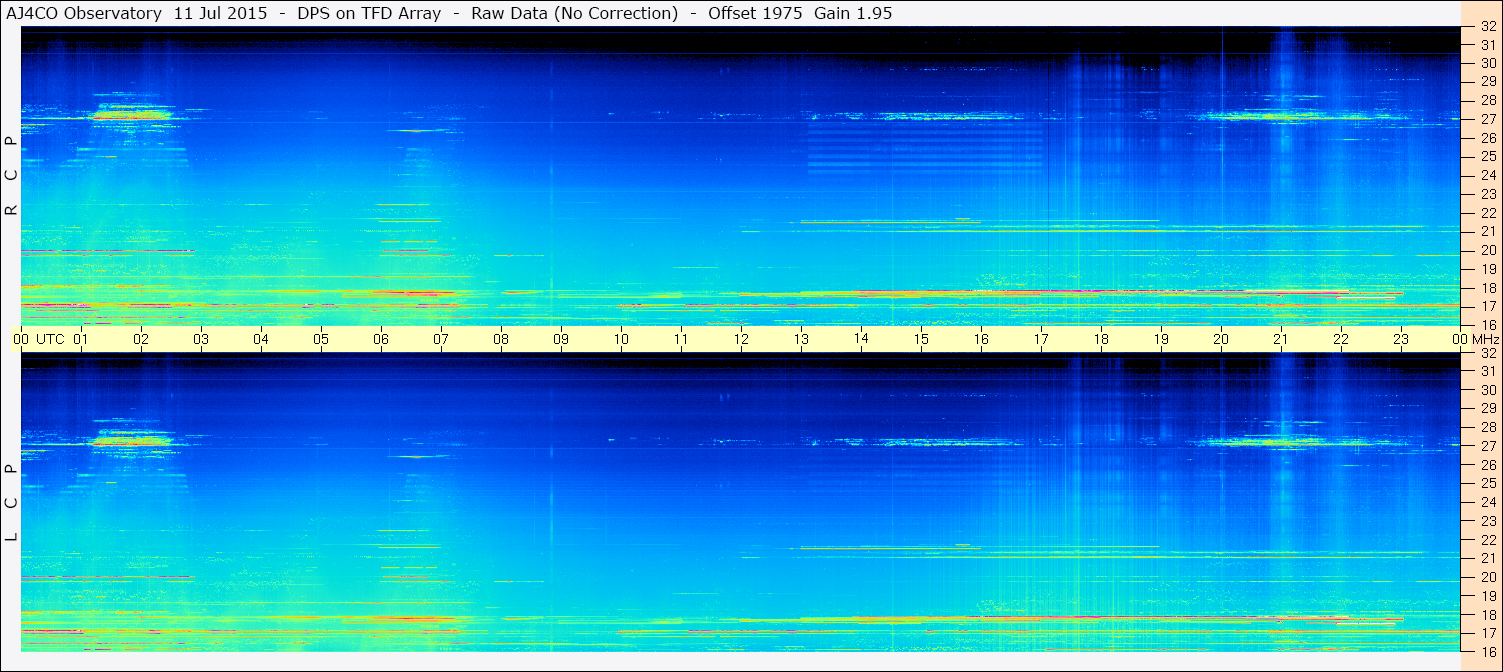Pick the 22 hour marker on time axis

[1341, 339]
